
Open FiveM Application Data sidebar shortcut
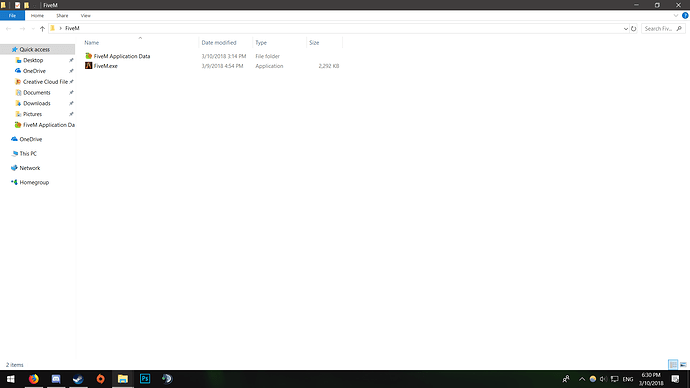click(x=48, y=125)
